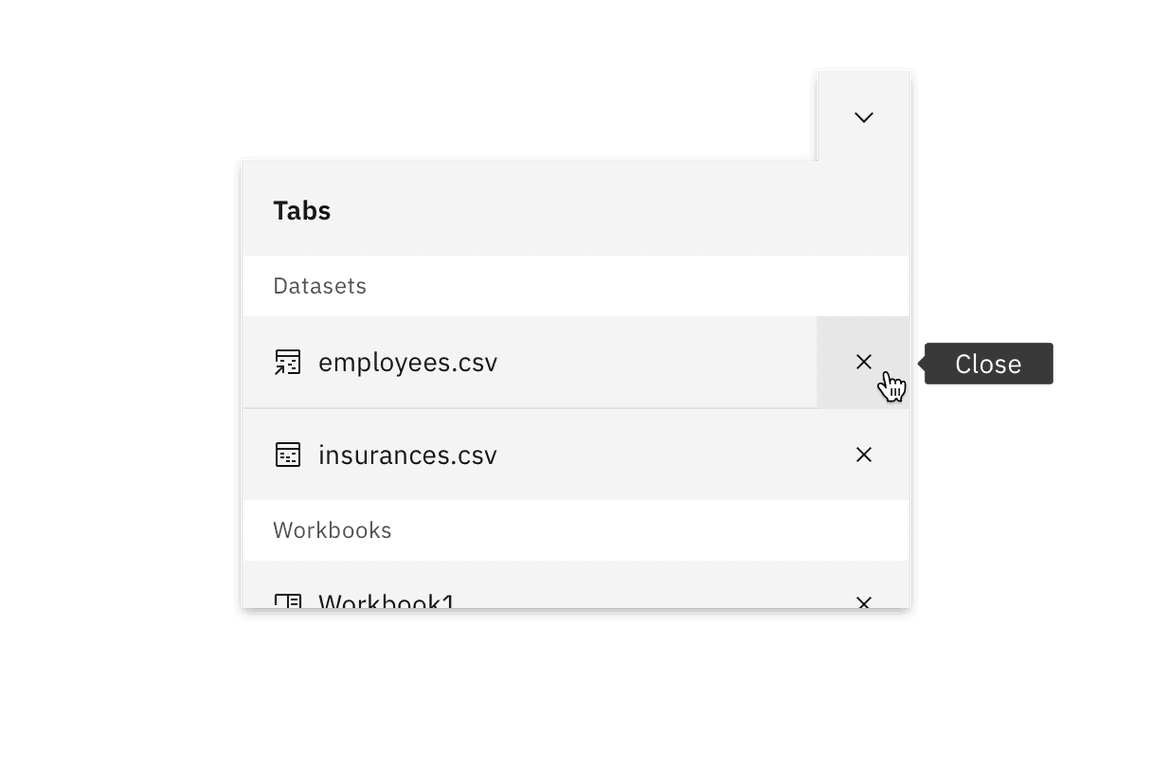Collapse the tabs menu with the chevron
Image resolution: width=1152 pixels, height=767 pixels.
click(x=864, y=117)
